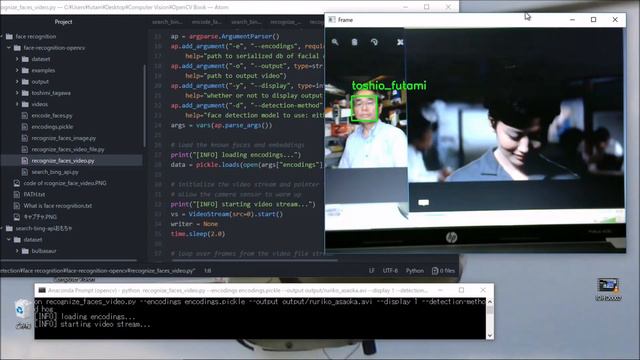Click the 0 files git status

coord(443,271)
